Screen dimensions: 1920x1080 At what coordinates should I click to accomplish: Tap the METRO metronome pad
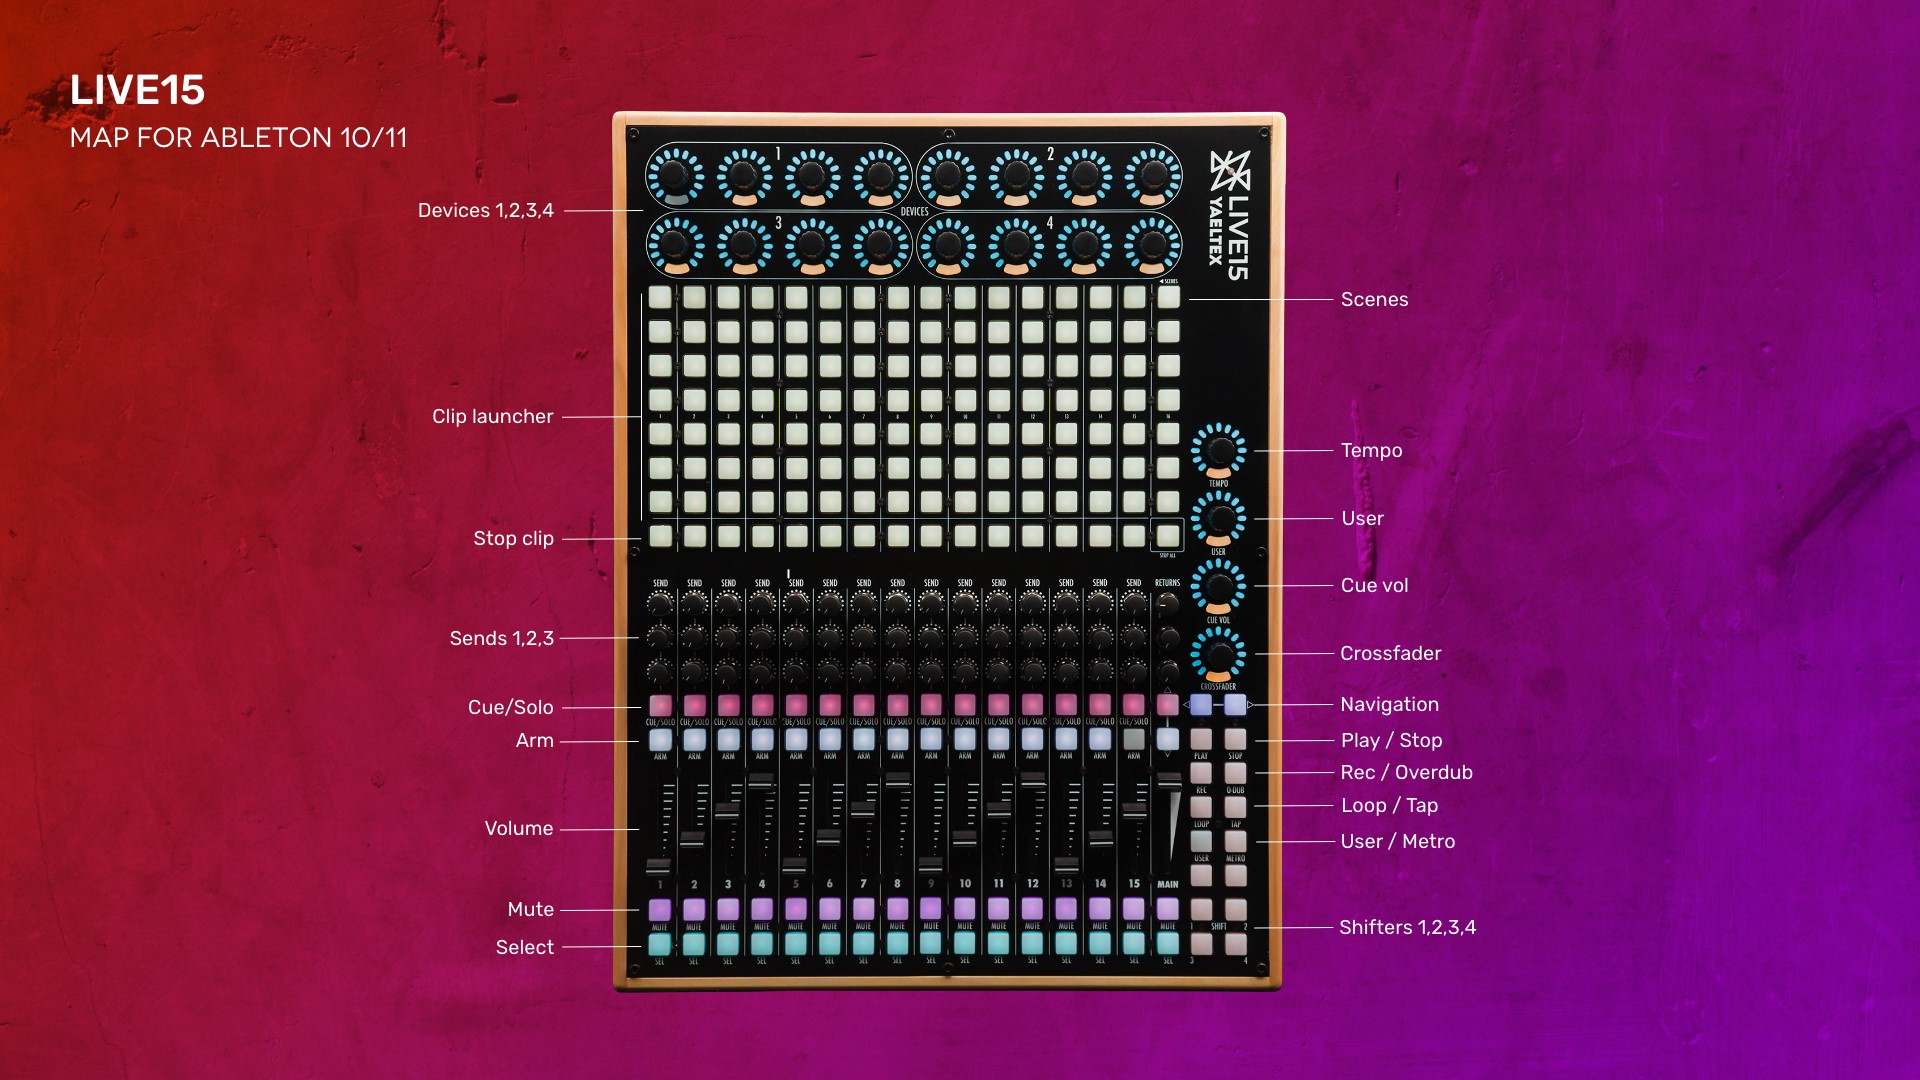pos(1235,841)
